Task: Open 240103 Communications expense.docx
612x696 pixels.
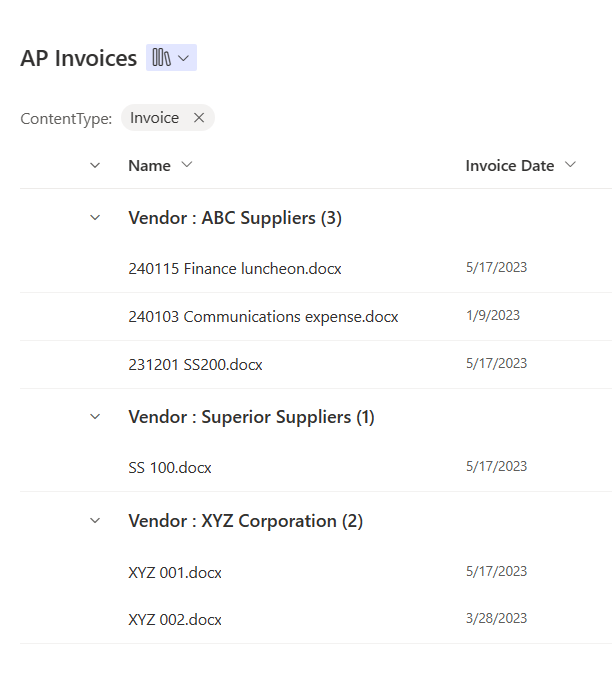Action: point(263,317)
